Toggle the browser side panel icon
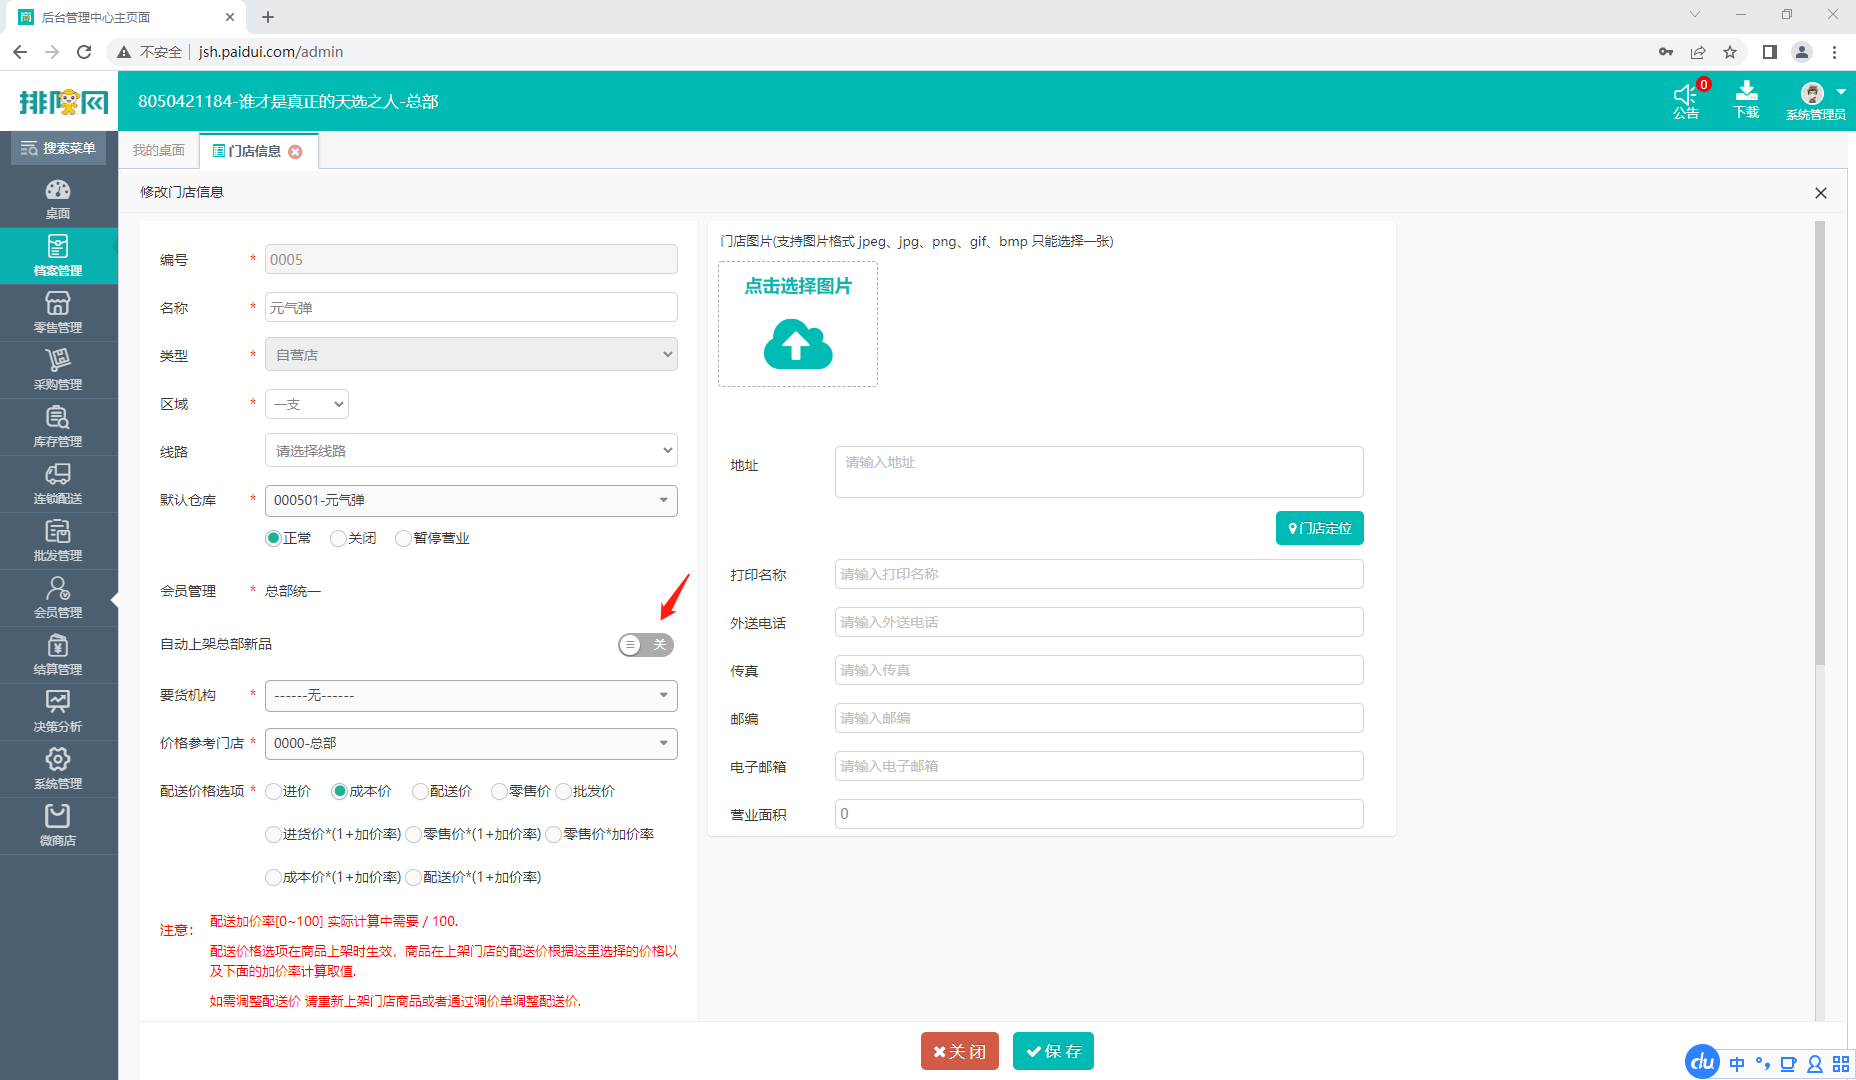This screenshot has width=1856, height=1080. coord(1769,52)
